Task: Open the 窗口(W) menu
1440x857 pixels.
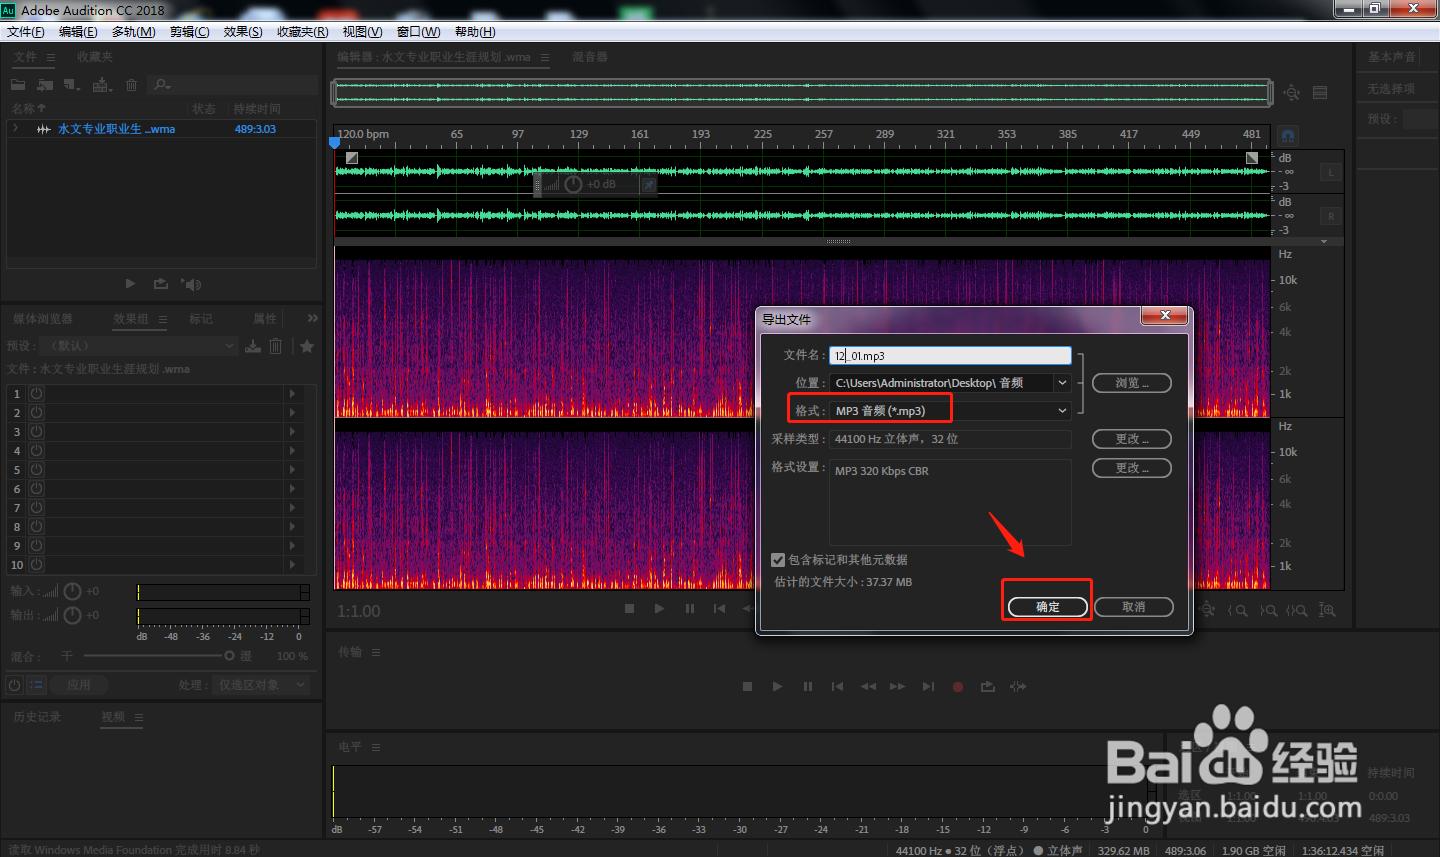Action: pos(418,32)
